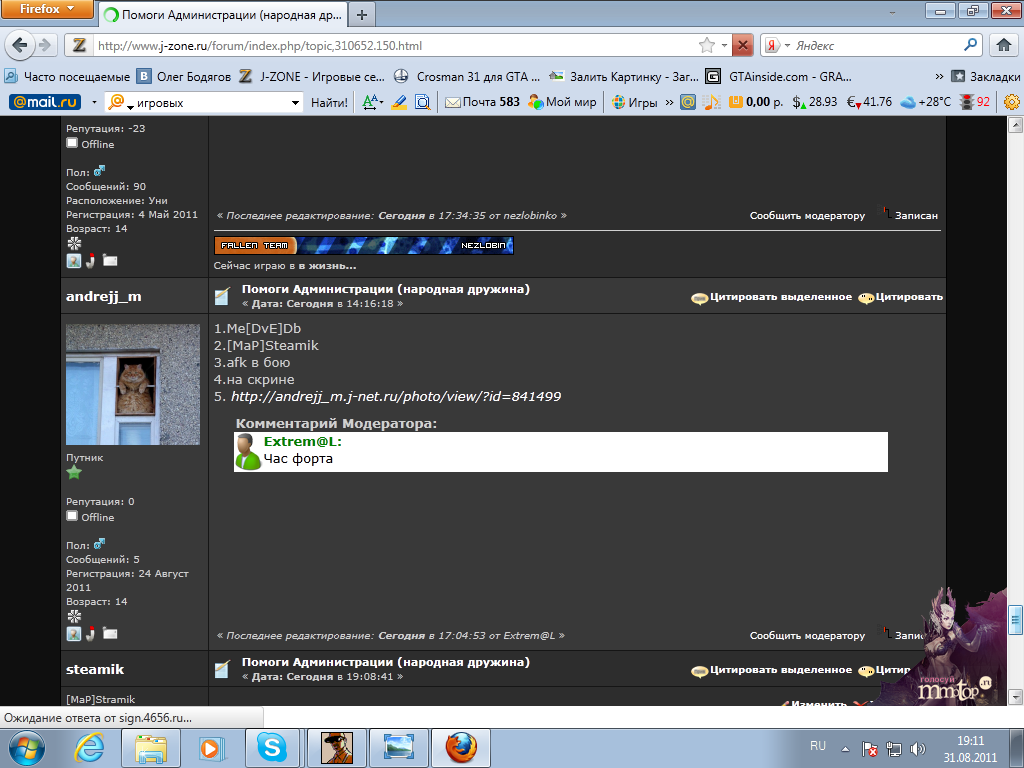Select the Помоги Администрации browser tab
Screen dimensions: 1024x768
click(223, 14)
